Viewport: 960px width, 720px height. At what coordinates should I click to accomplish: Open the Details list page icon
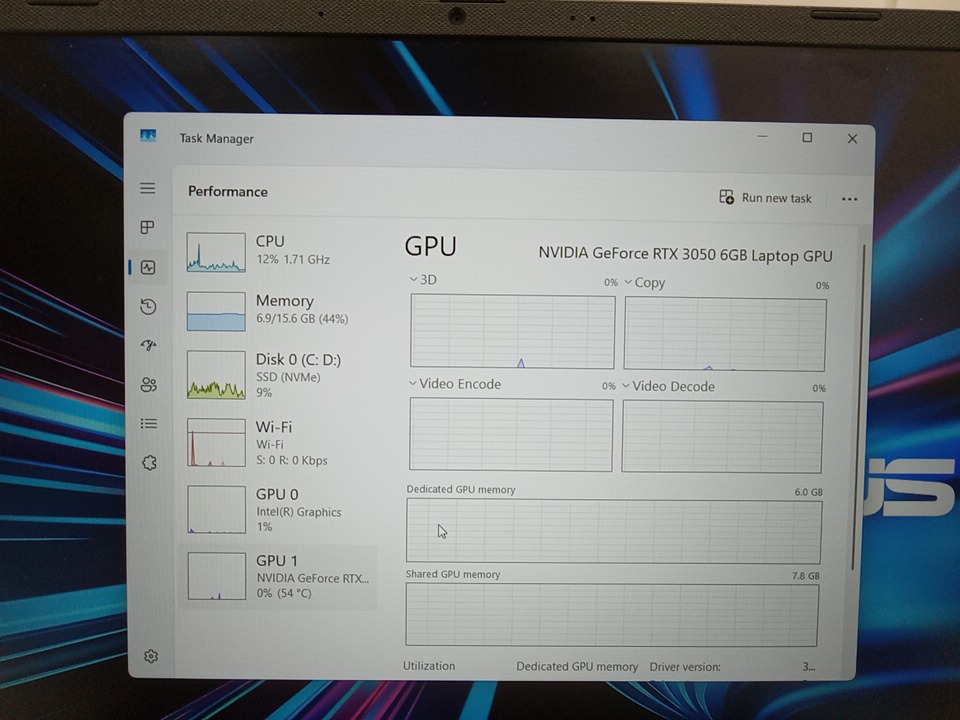click(148, 424)
